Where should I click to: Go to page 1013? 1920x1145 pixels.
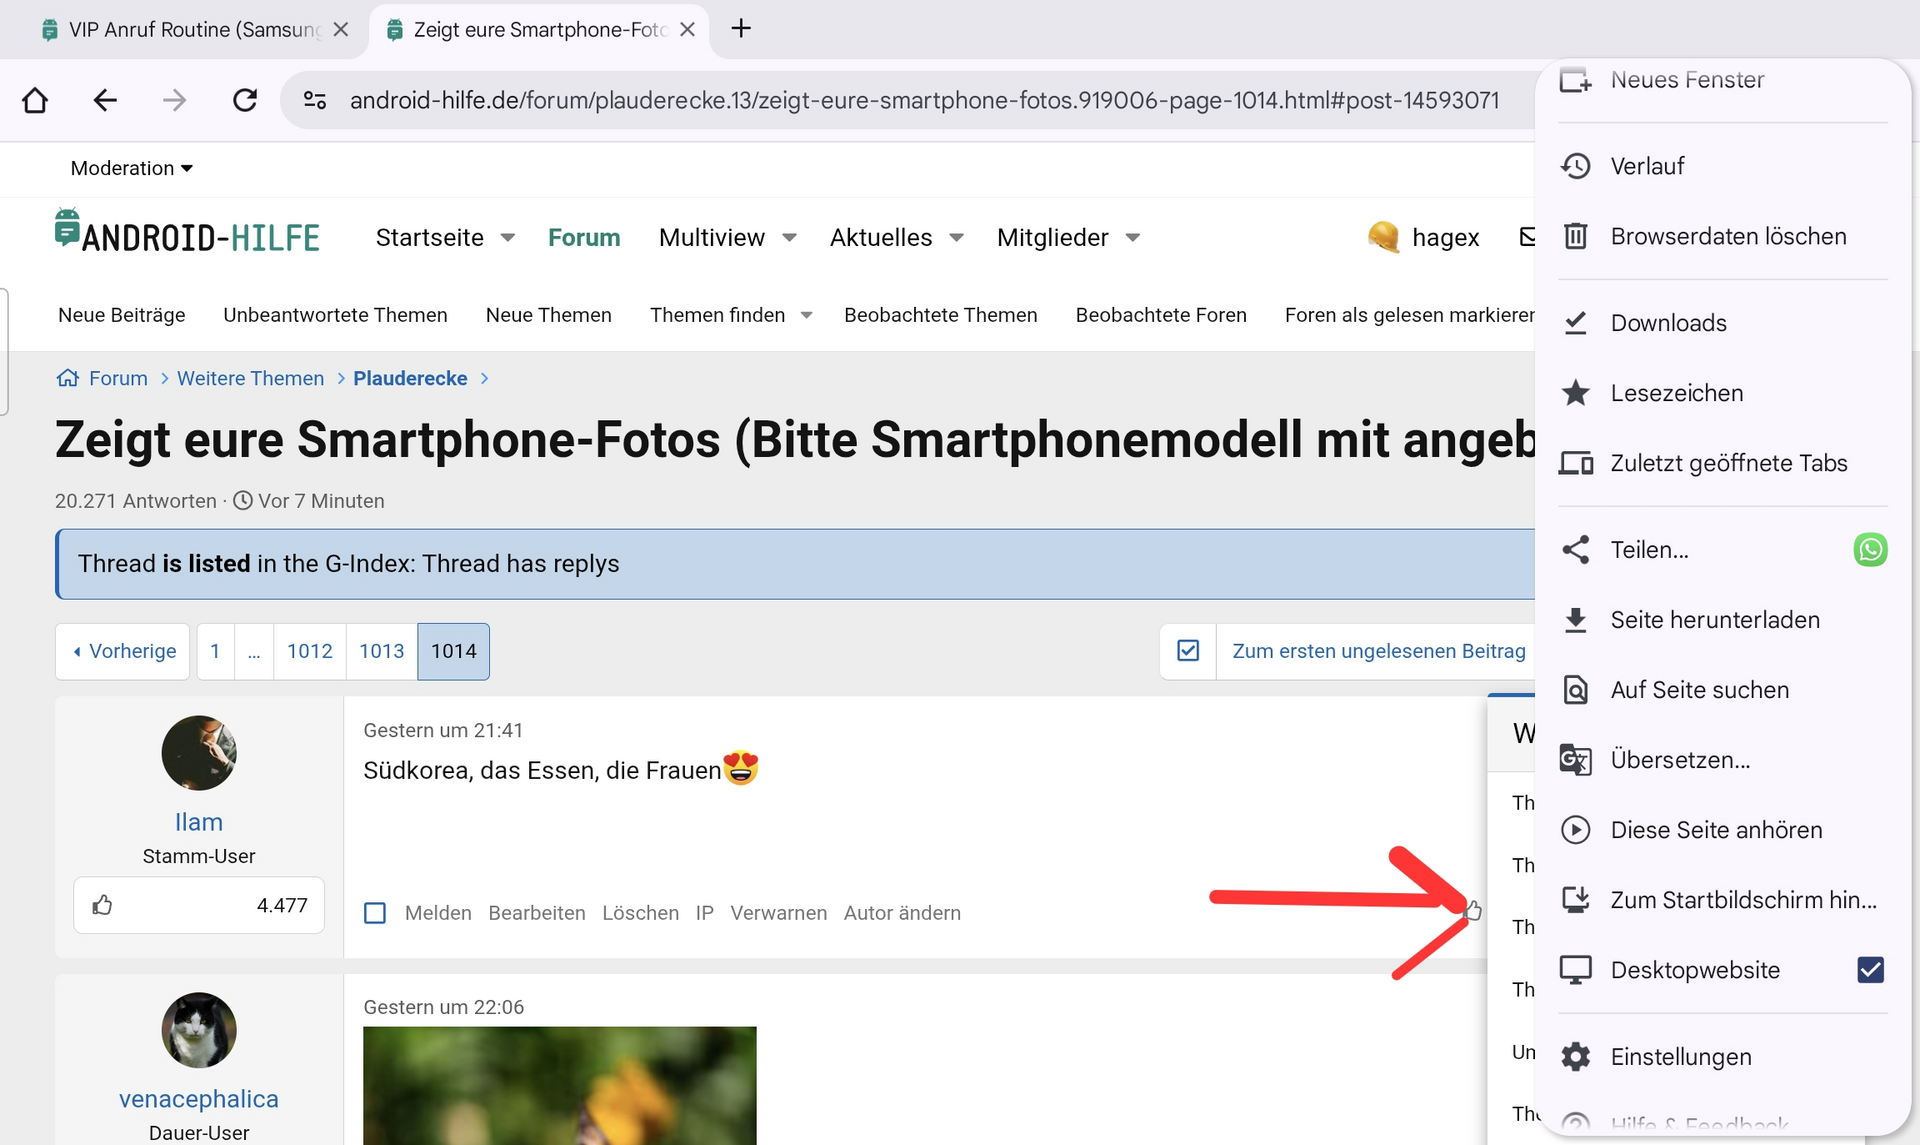381,651
